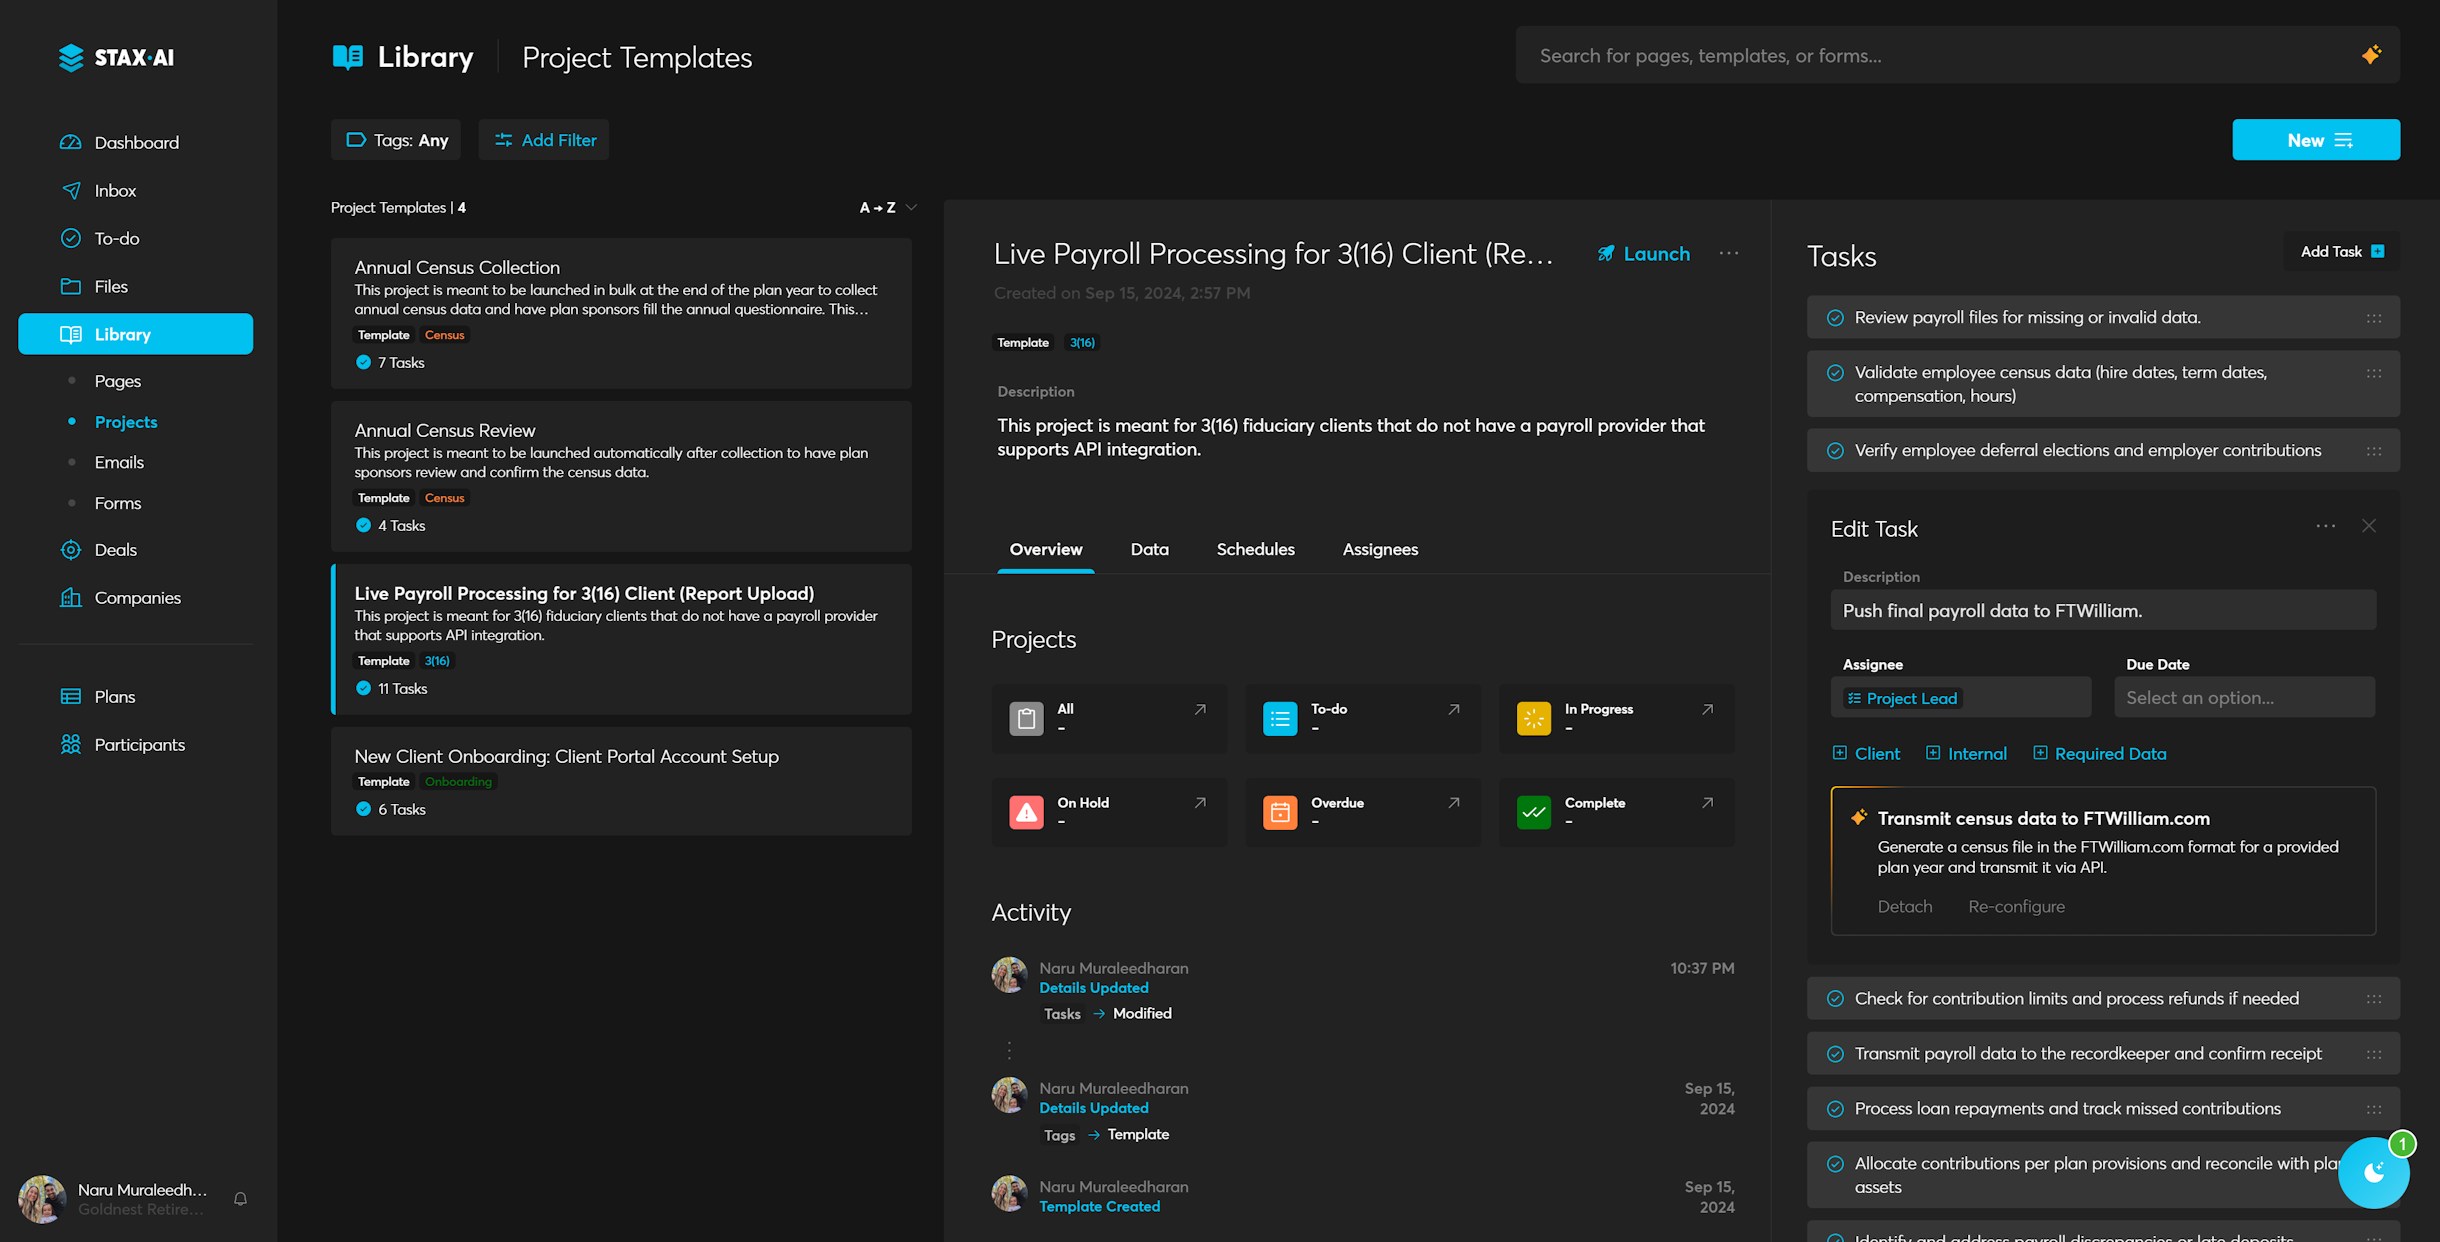2440x1242 pixels.
Task: Open the Tags: Any filter dropdown
Action: pyautogui.click(x=396, y=140)
